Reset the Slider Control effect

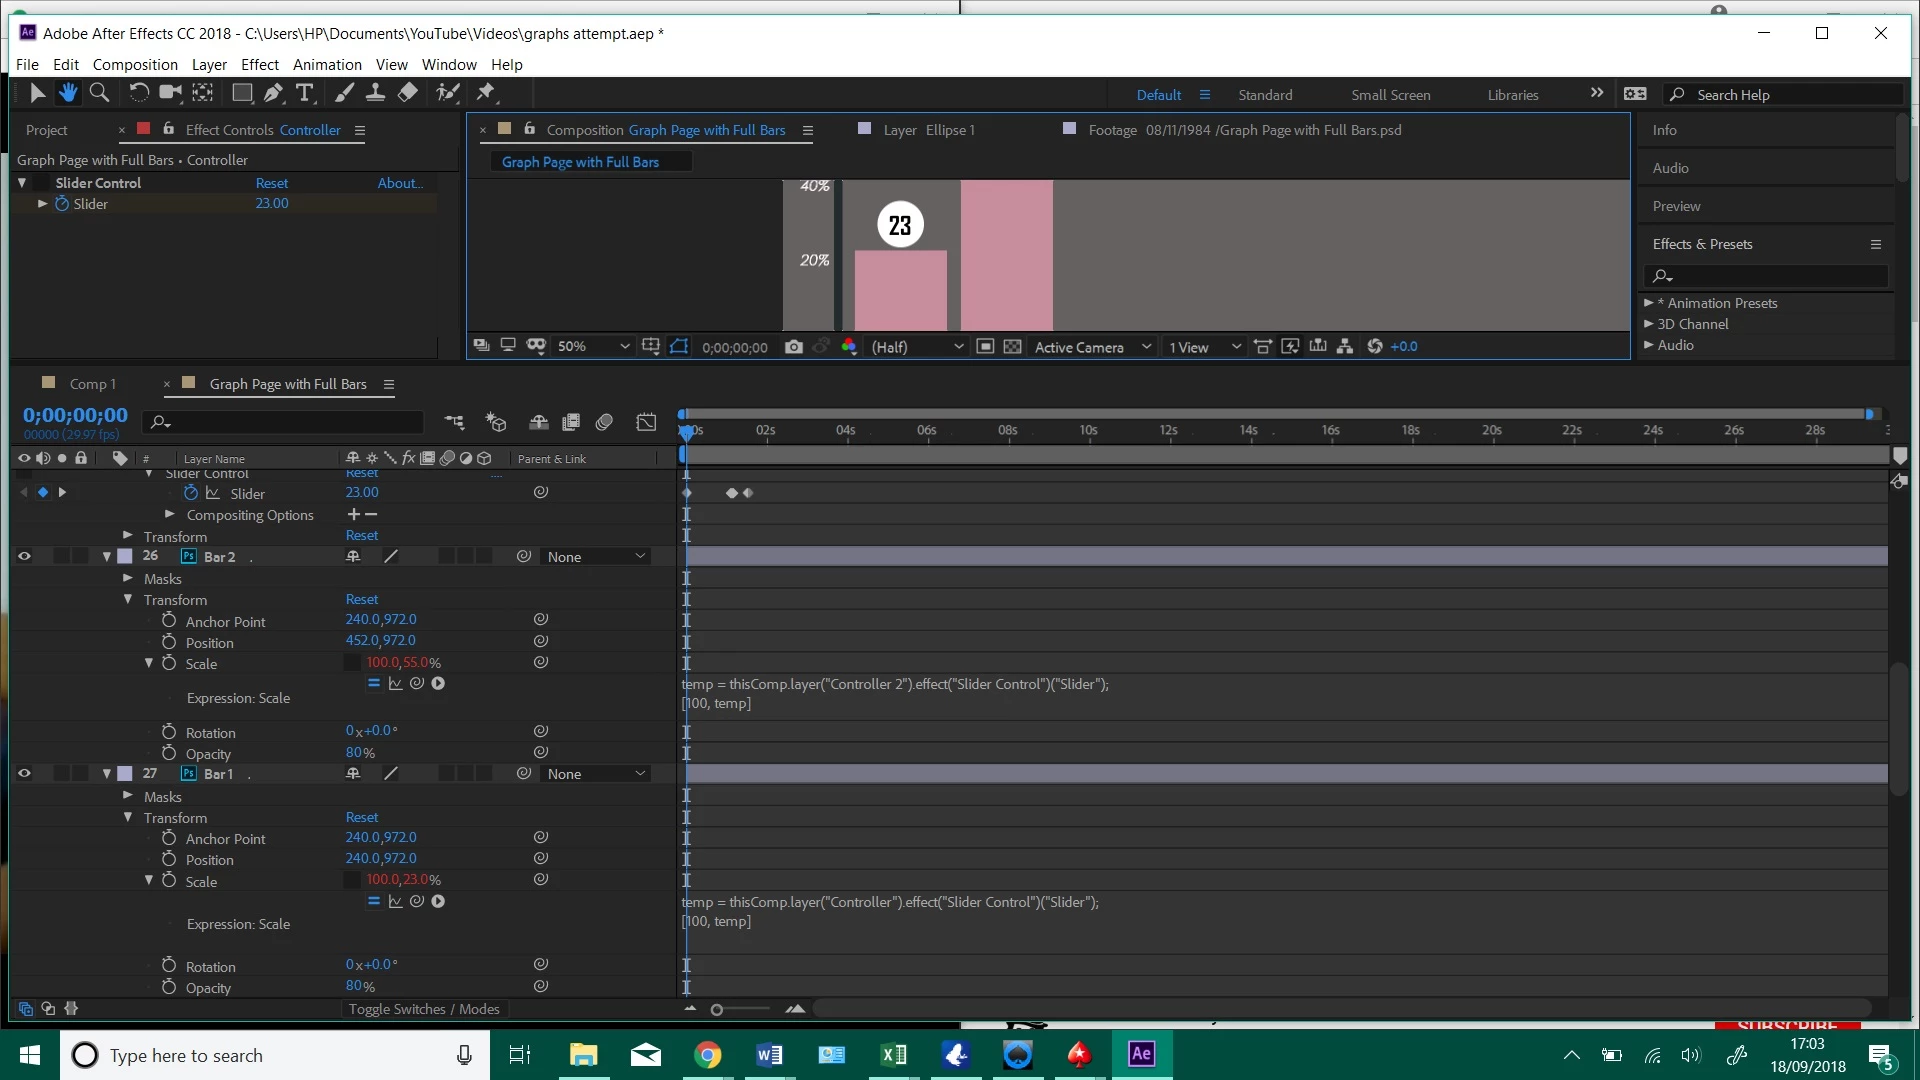pos(271,183)
